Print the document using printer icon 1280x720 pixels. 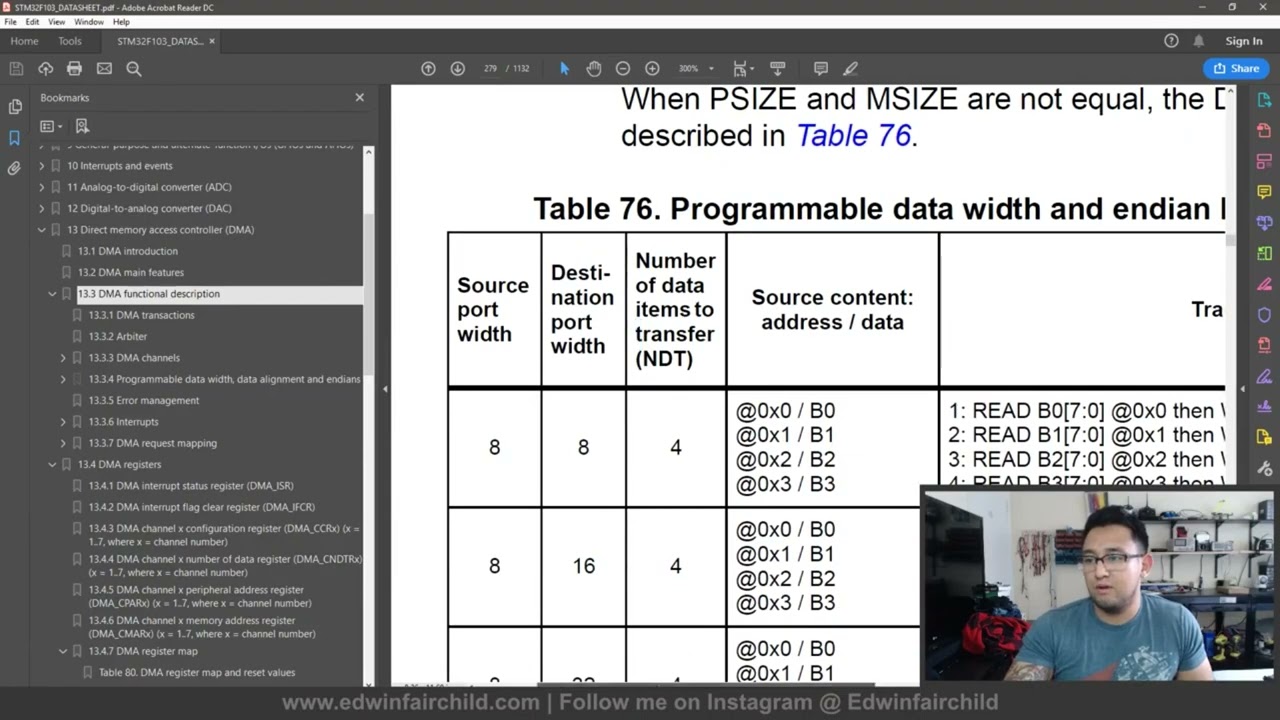74,68
